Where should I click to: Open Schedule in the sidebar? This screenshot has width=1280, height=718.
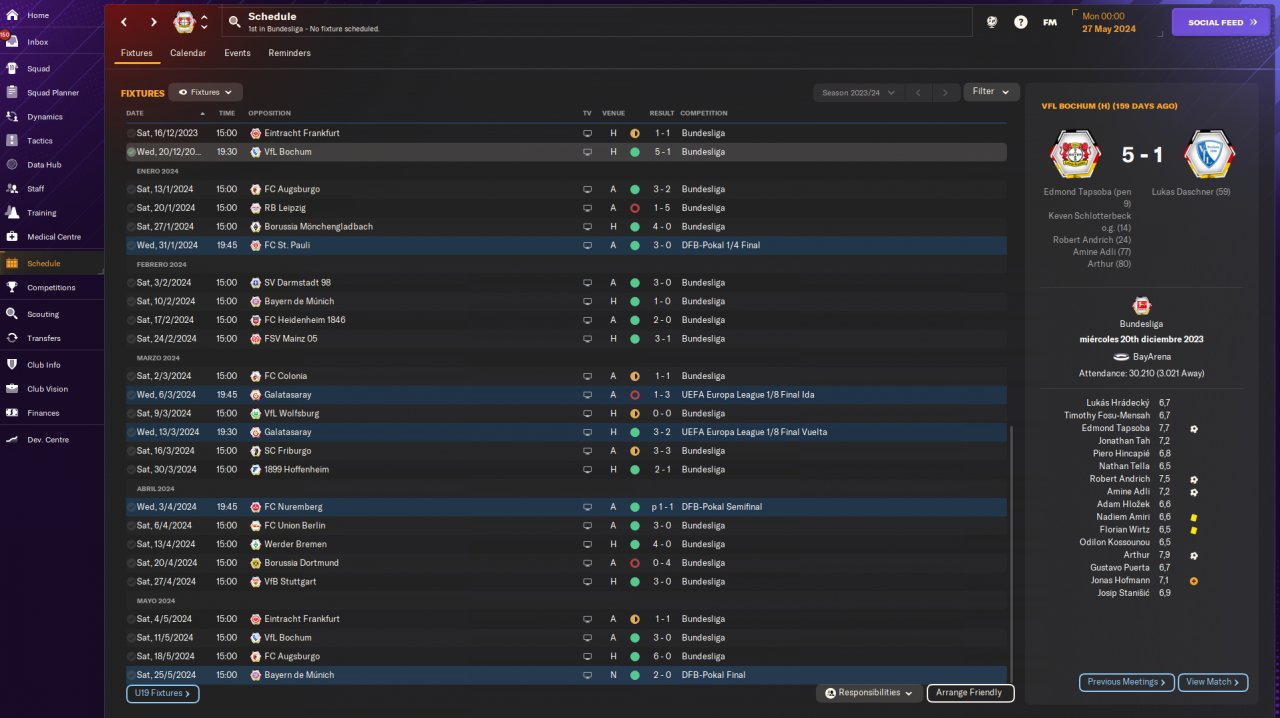coord(52,263)
